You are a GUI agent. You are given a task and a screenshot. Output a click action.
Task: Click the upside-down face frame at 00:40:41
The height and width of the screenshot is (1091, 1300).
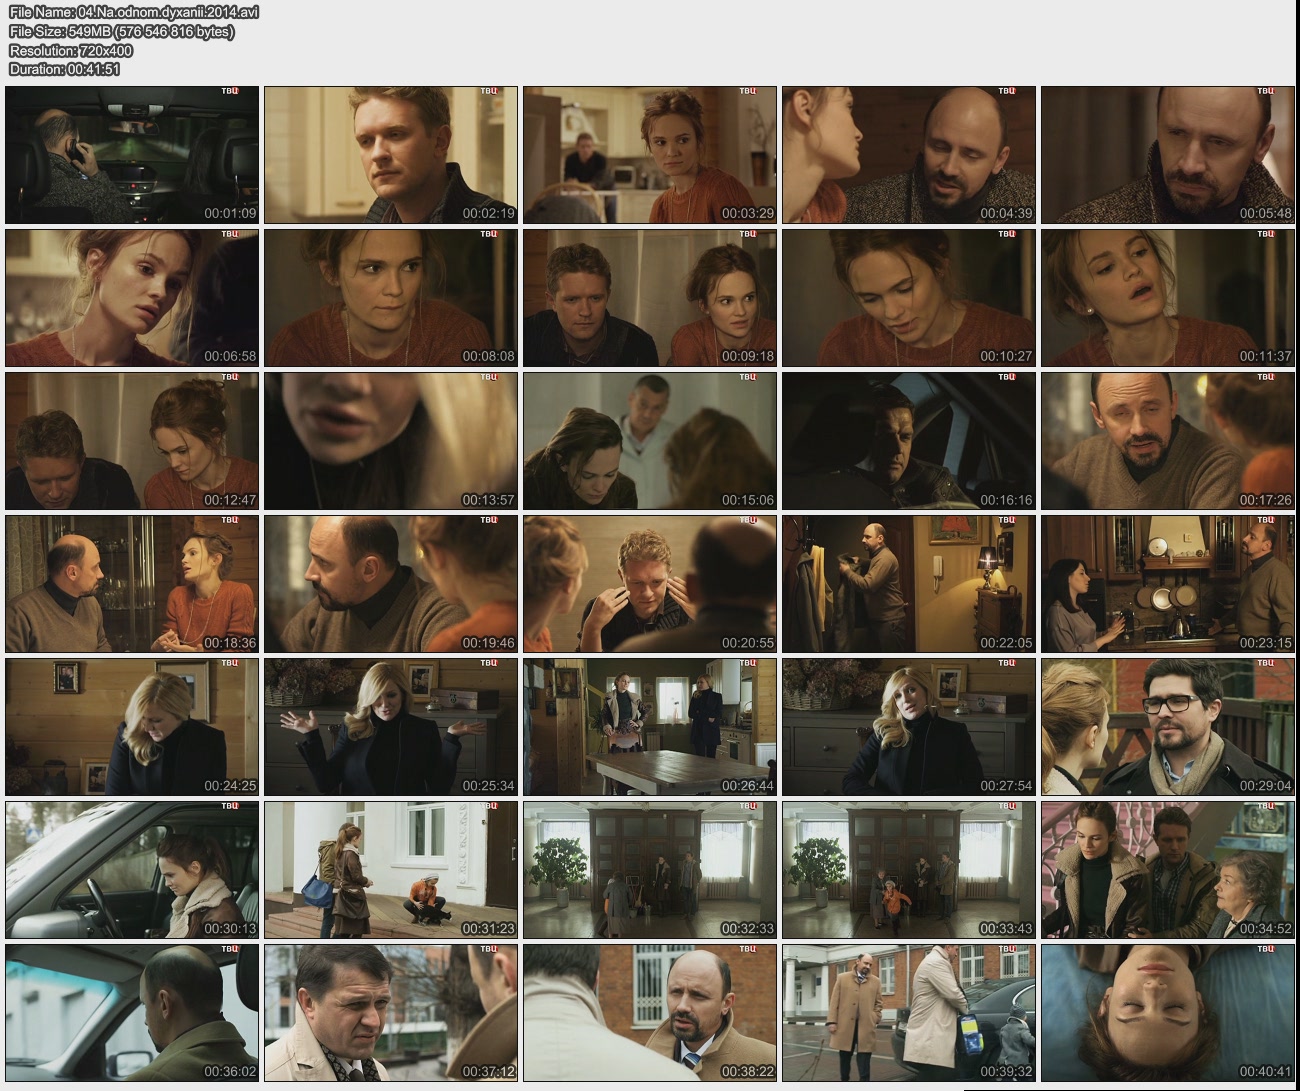(1167, 1013)
